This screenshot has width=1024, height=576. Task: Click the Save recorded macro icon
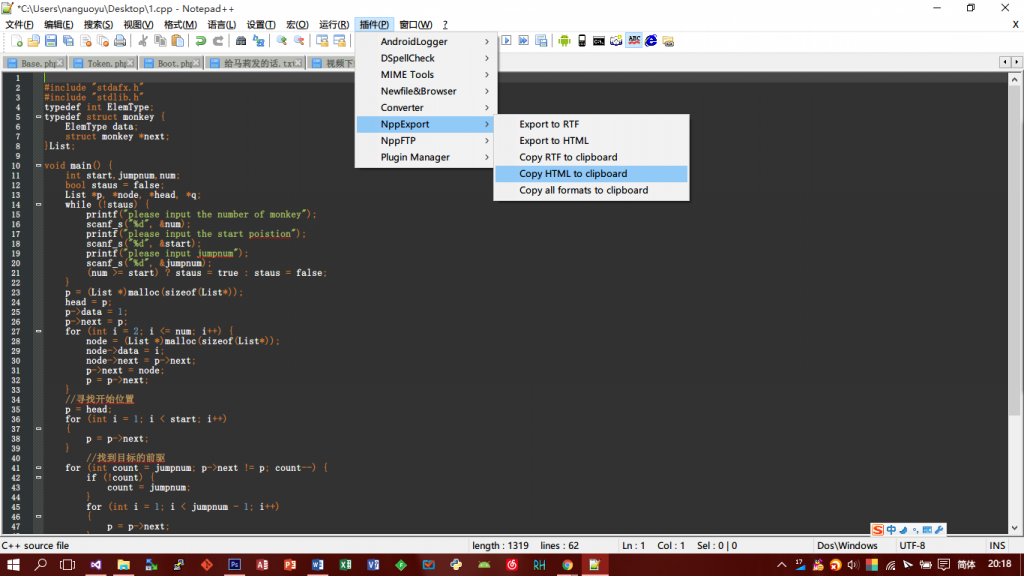coord(541,41)
